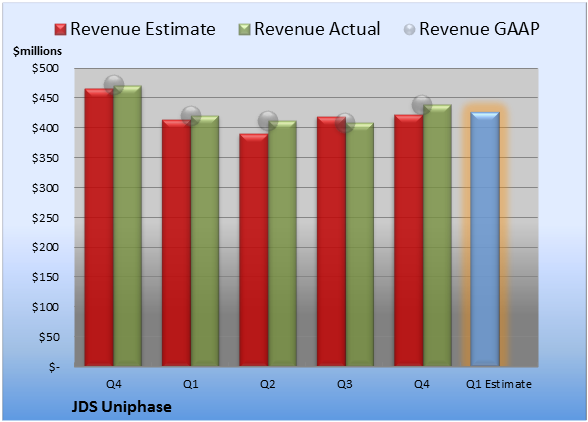Select the red Q2 revenue estimate bar
This screenshot has height=422, width=588.
[x=254, y=250]
